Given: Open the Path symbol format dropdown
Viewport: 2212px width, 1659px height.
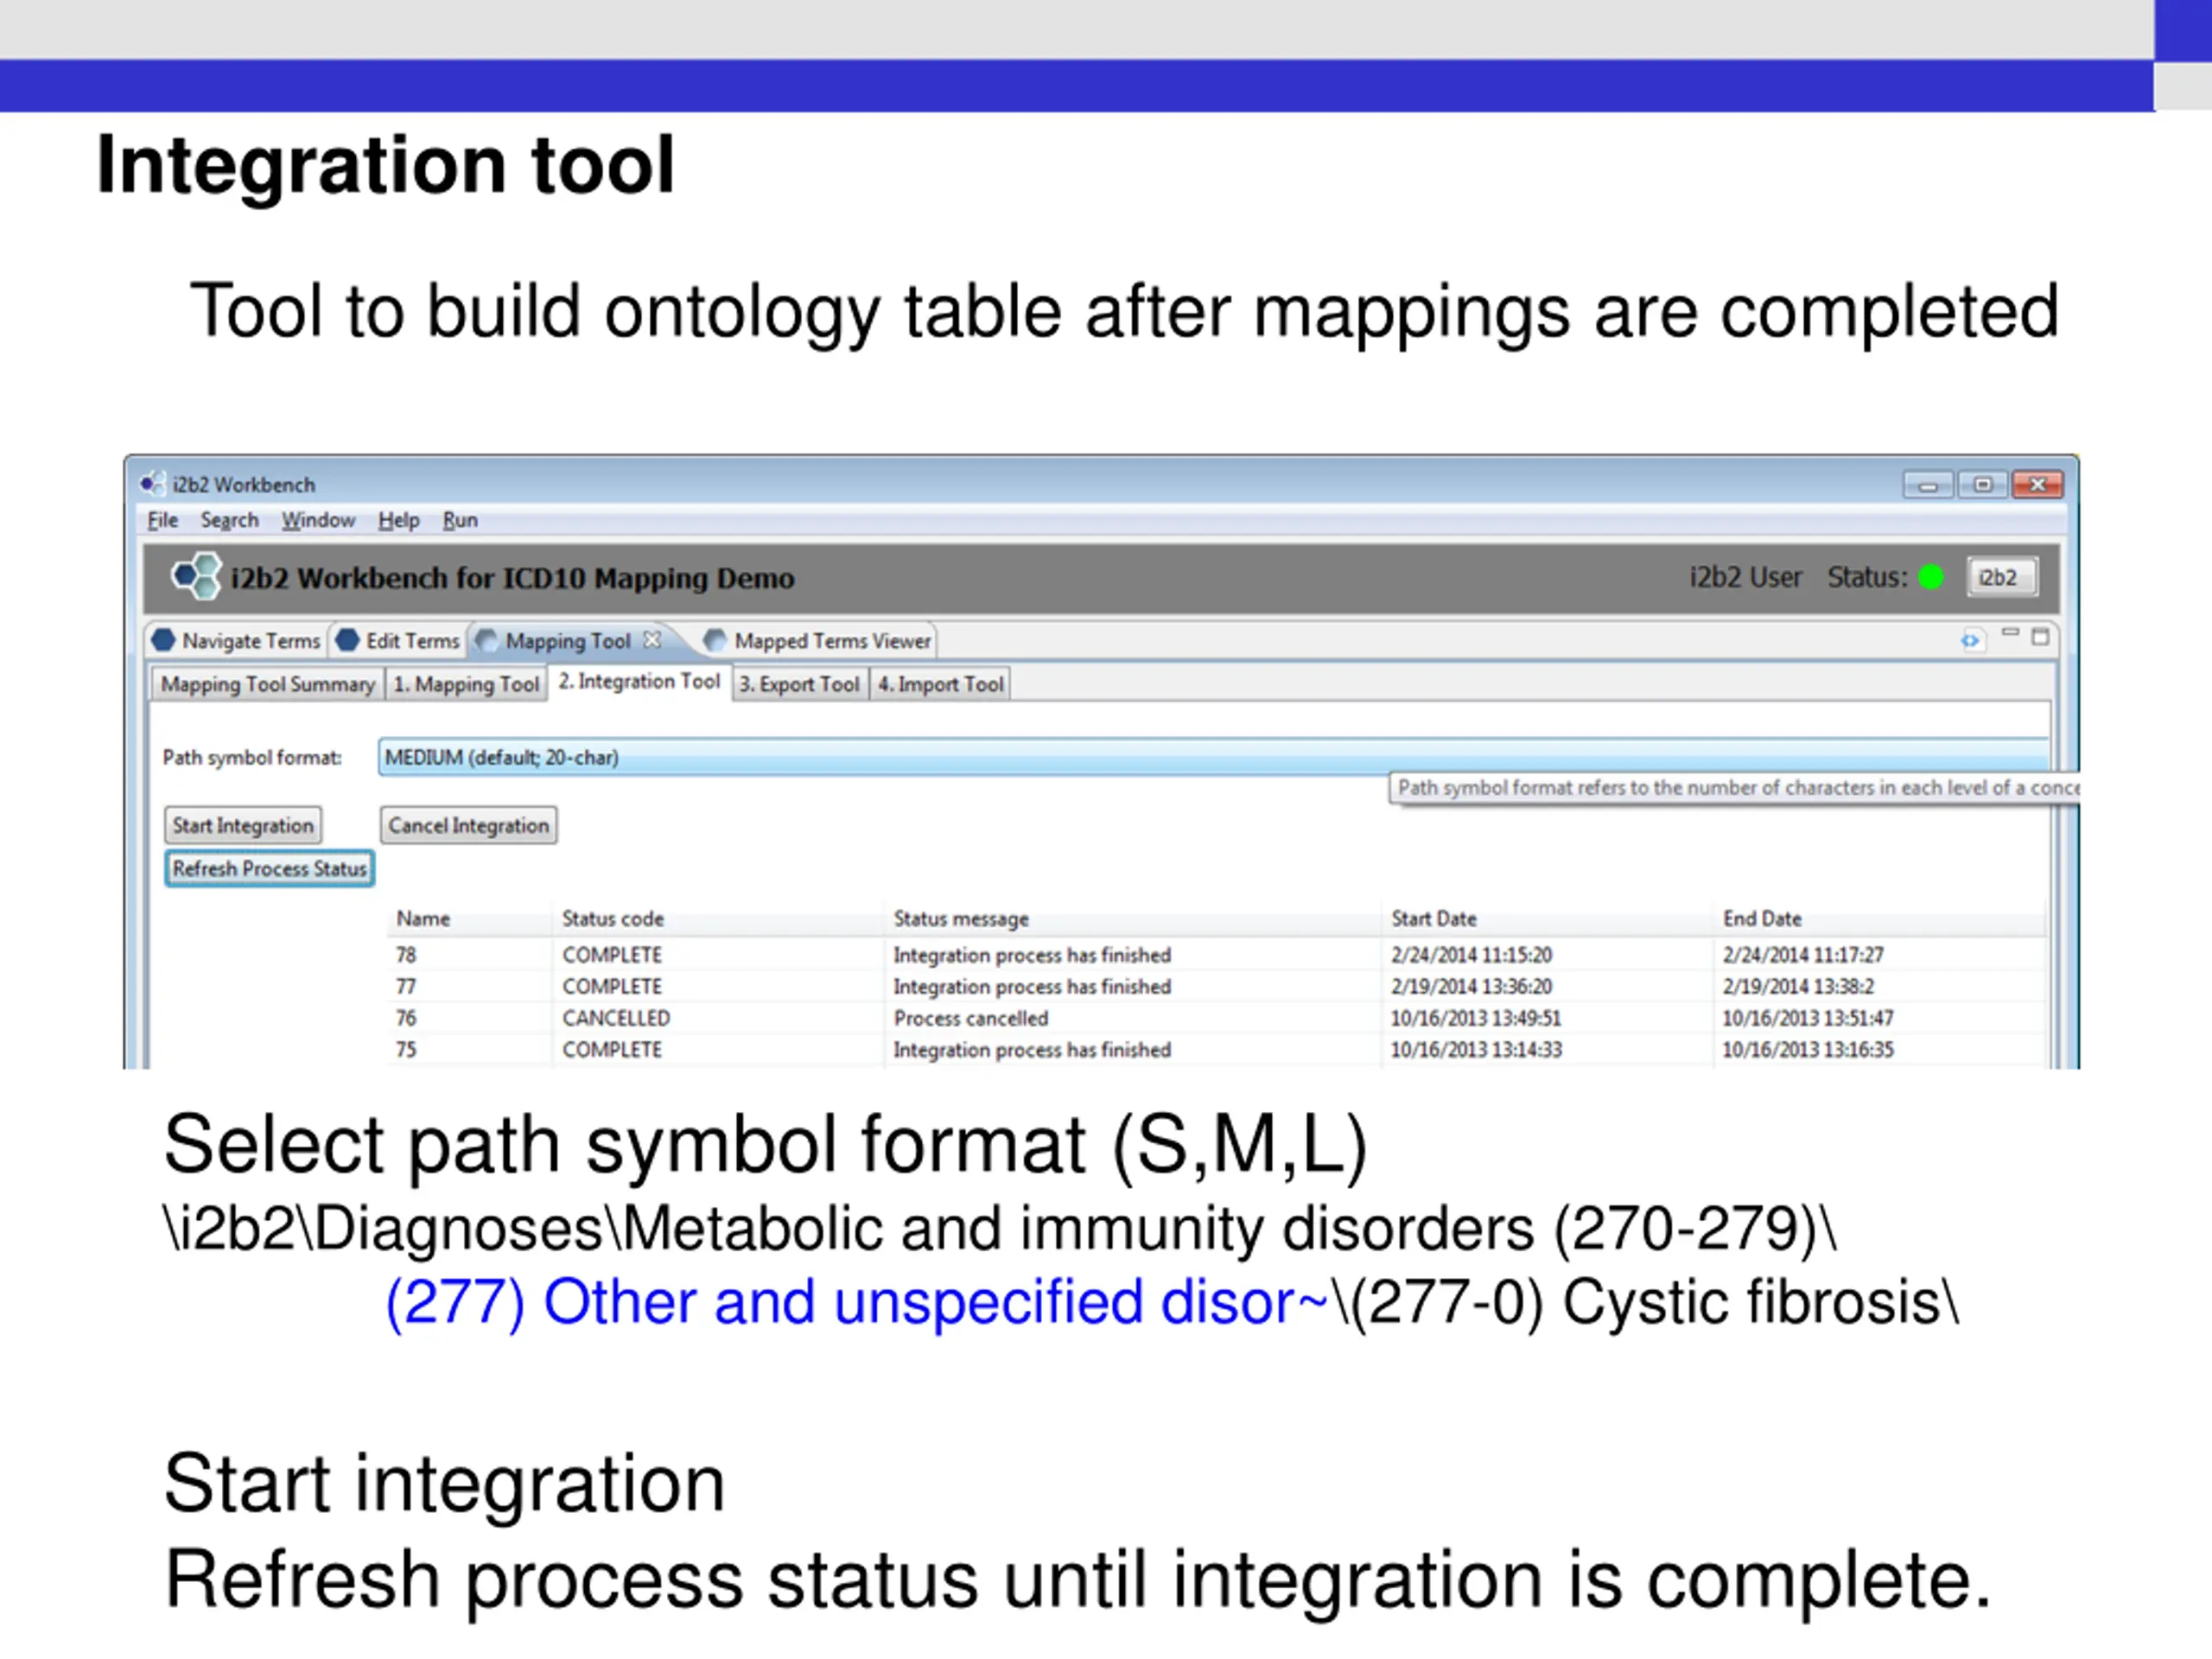Looking at the screenshot, I should point(1213,757).
